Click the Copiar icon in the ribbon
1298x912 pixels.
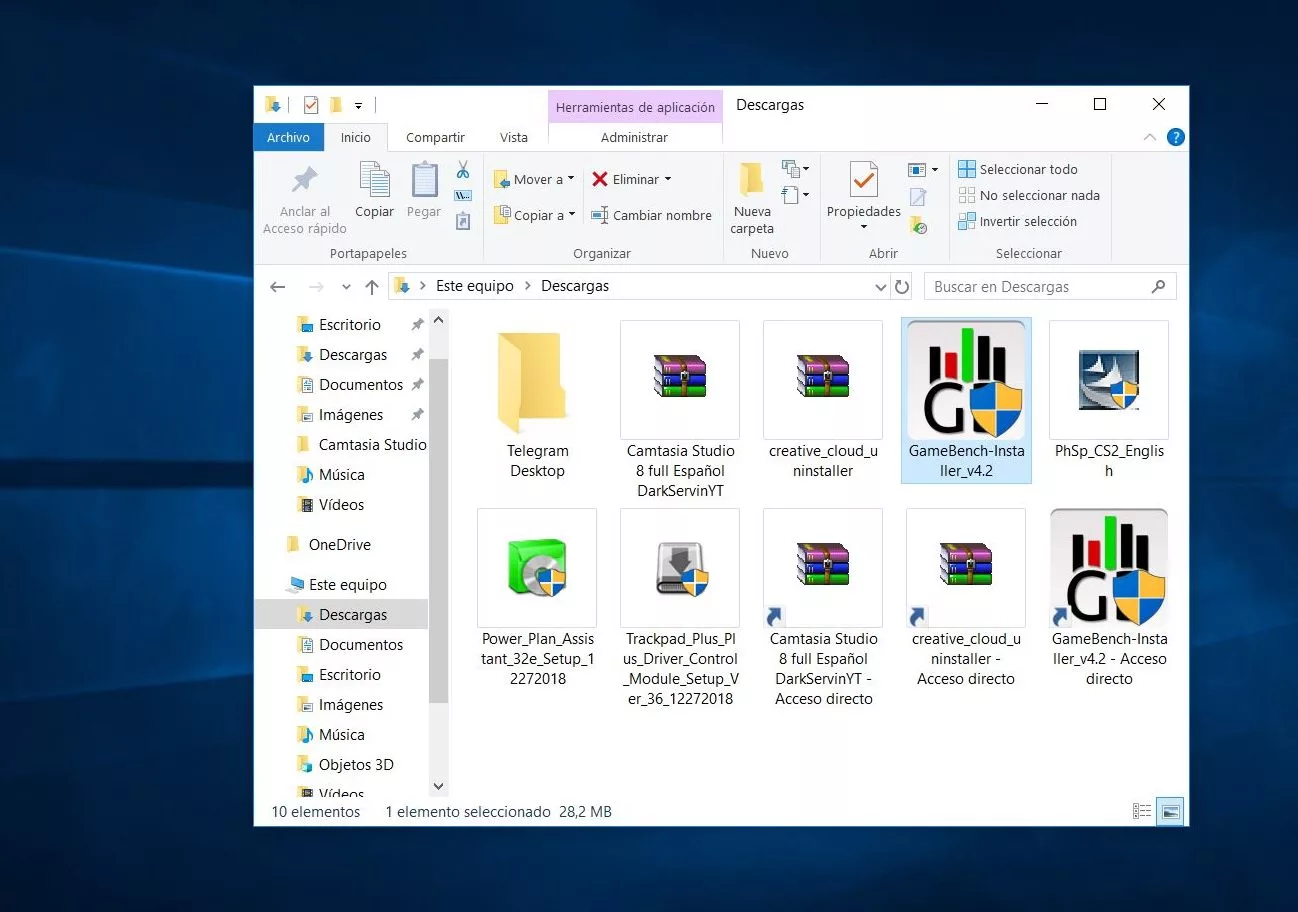375,180
